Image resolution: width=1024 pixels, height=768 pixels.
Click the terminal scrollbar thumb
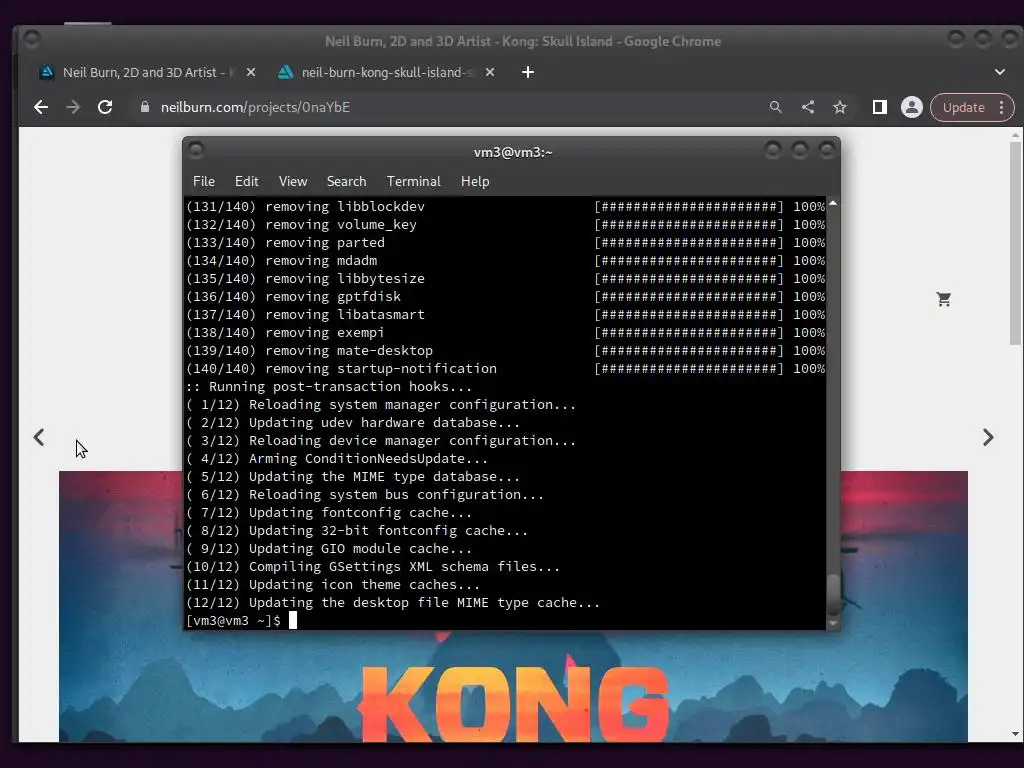click(833, 595)
